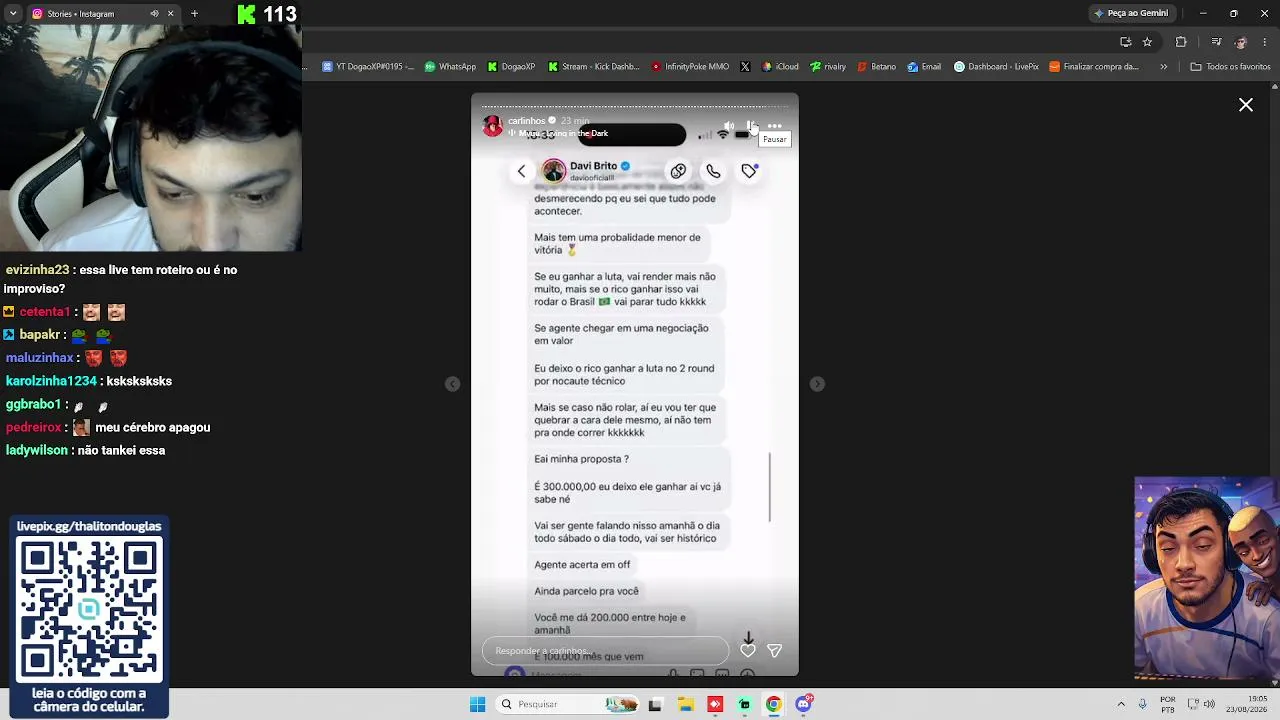Expand the tab search dropdown arrow
This screenshot has width=1280, height=720.
coord(13,14)
